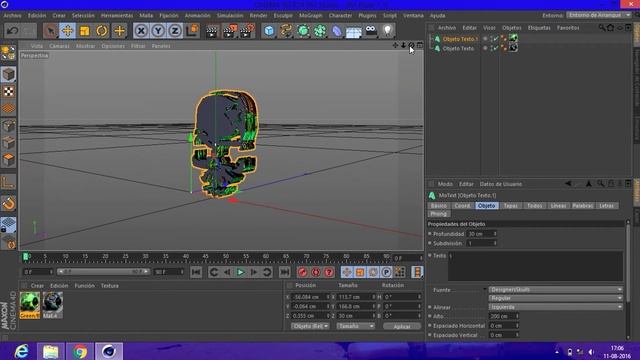Image resolution: width=640 pixels, height=360 pixels.
Task: Select the Green material thumbnail
Action: coord(30,305)
